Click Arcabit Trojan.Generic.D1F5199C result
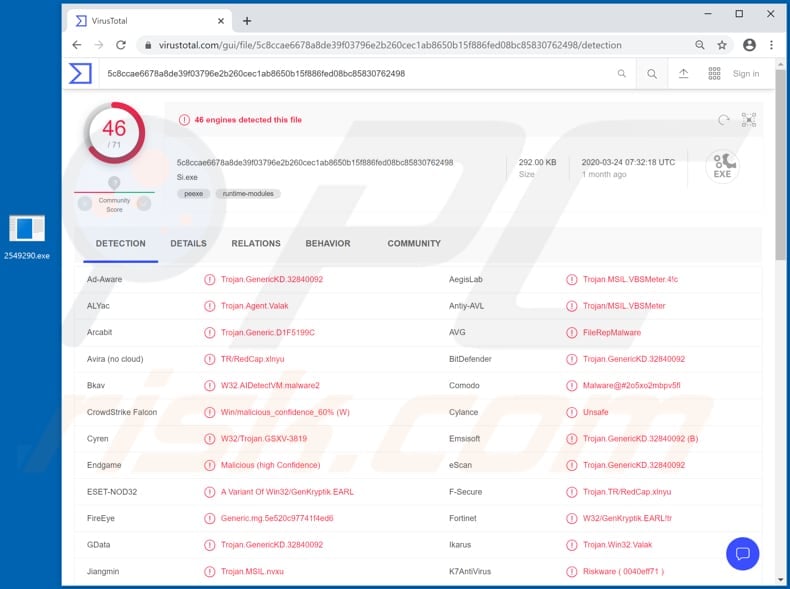This screenshot has height=589, width=790. (x=268, y=333)
